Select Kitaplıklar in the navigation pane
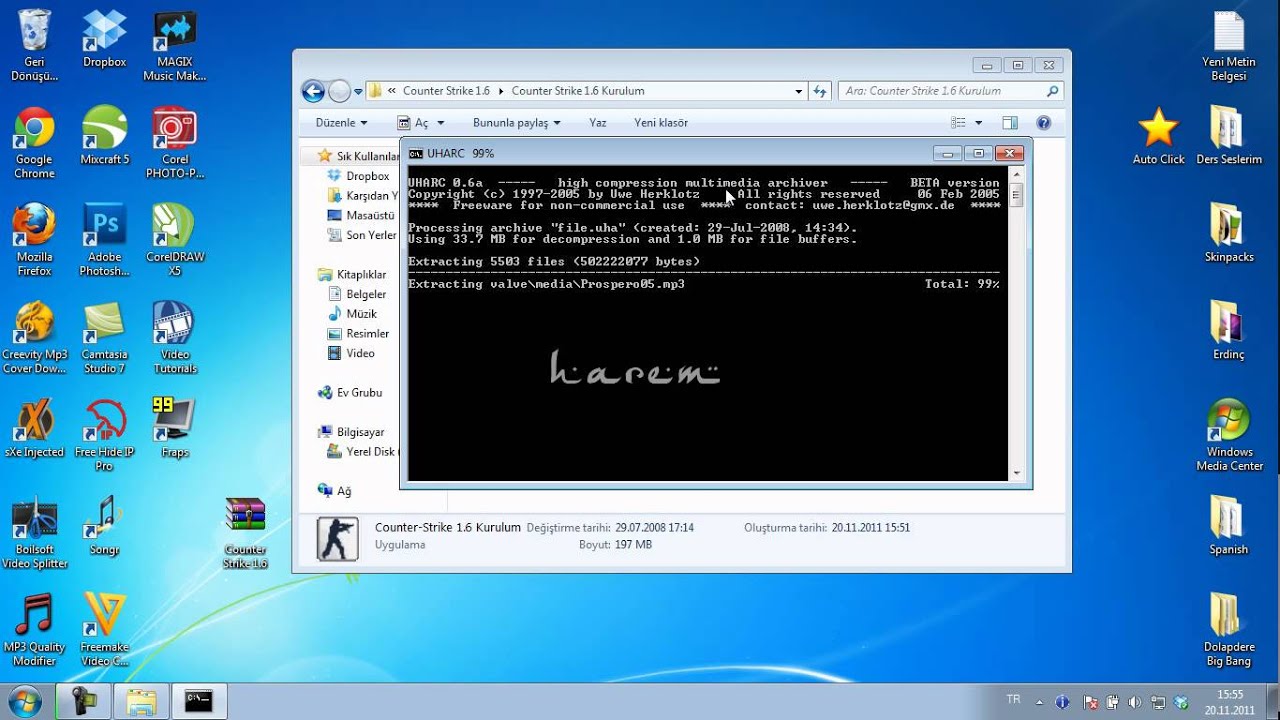Screen dimensions: 1280x720 352,274
